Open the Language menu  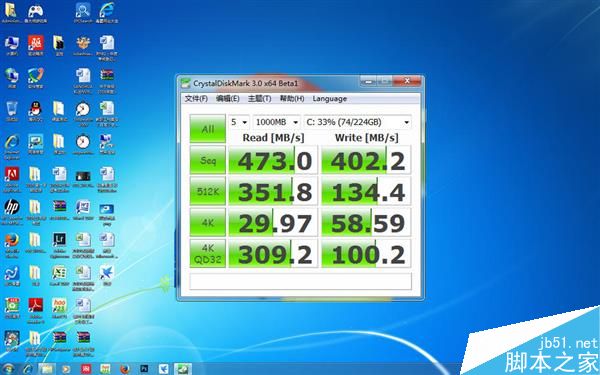(329, 99)
